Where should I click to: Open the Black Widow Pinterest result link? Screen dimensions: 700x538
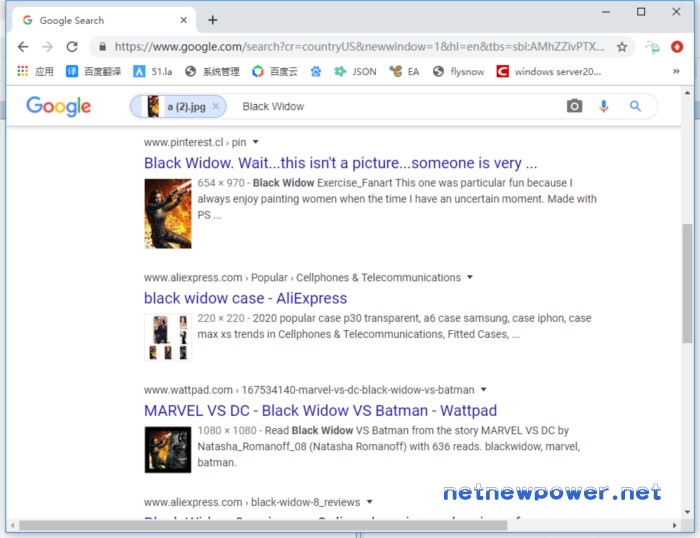pyautogui.click(x=340, y=163)
